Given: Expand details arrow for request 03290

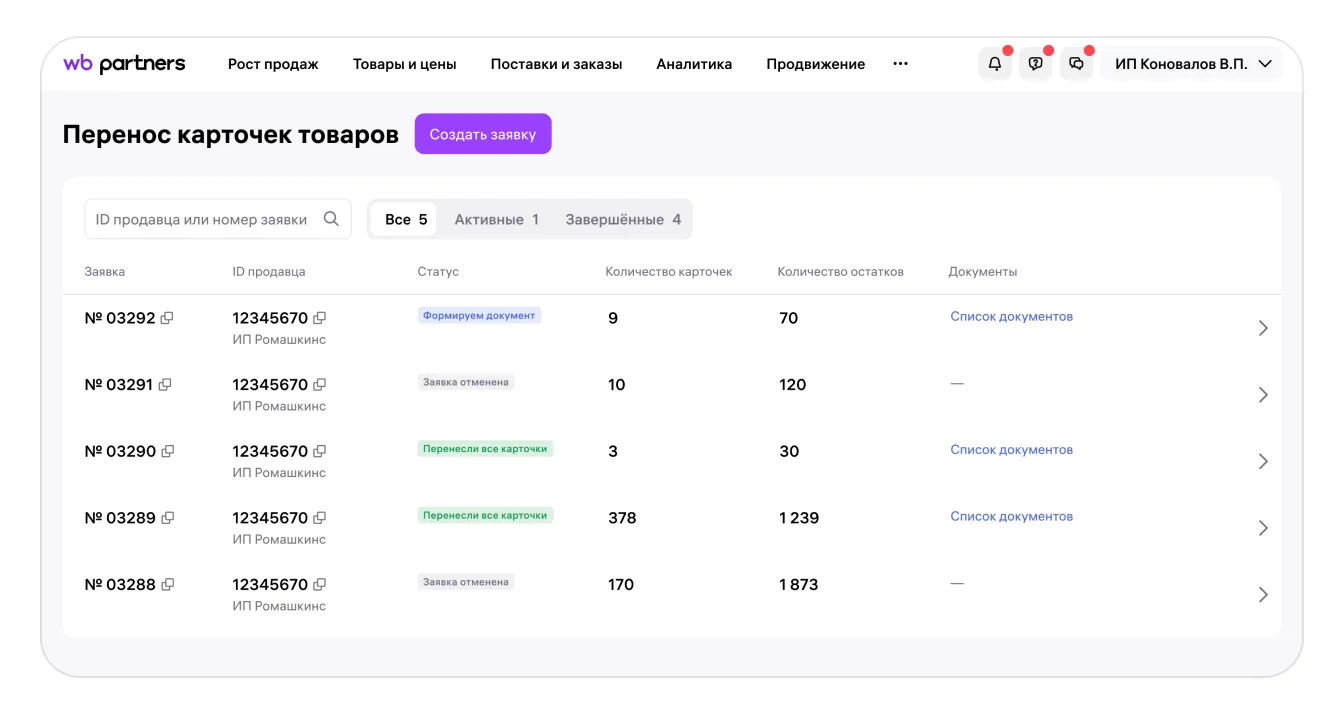Looking at the screenshot, I should coord(1263,461).
